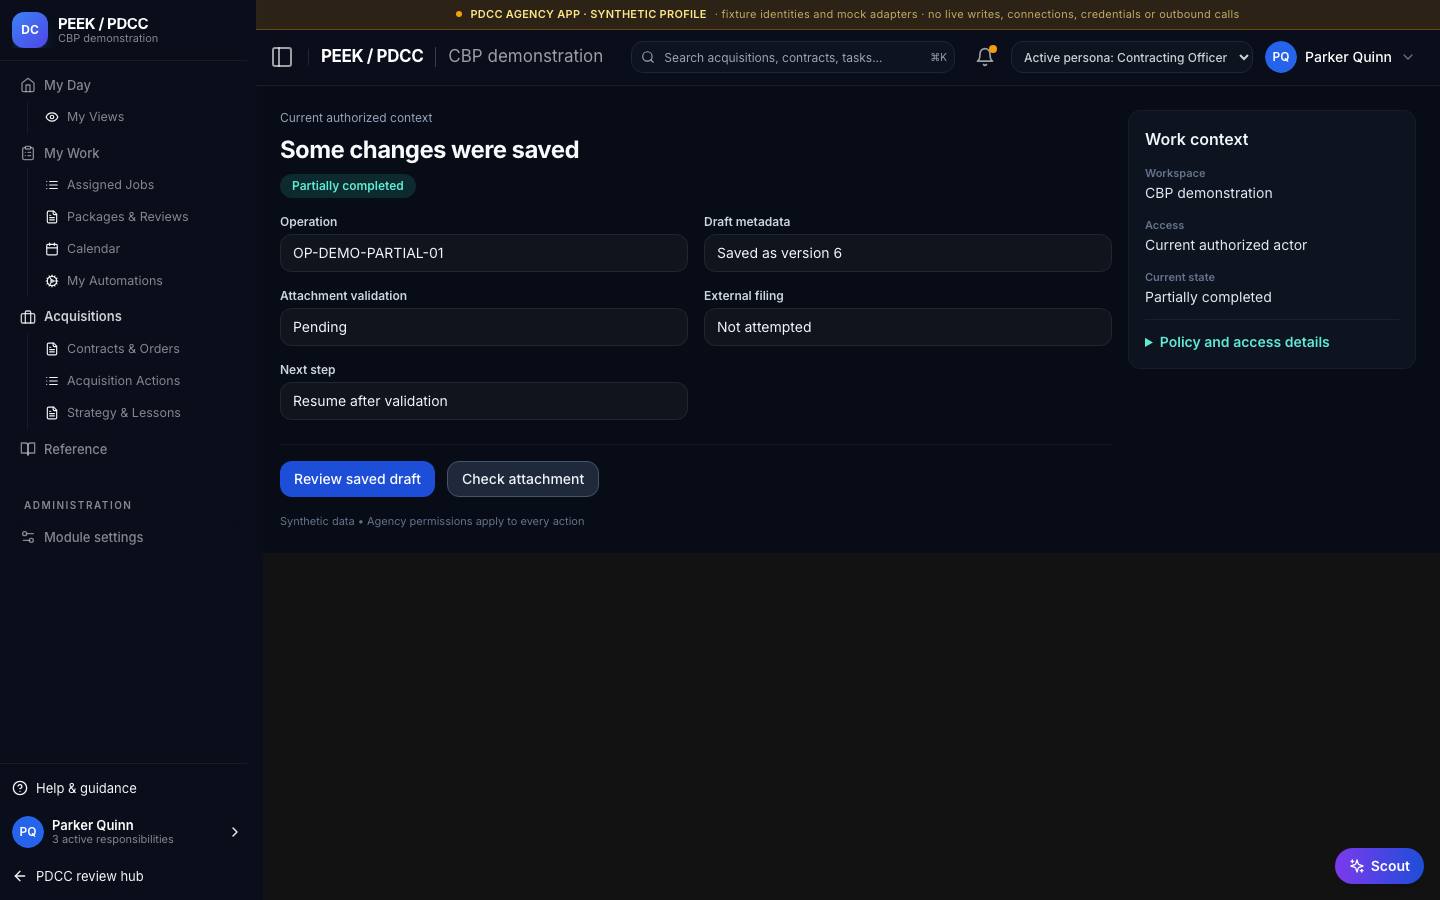The height and width of the screenshot is (900, 1440).
Task: Click the Assigned Jobs list icon
Action: pyautogui.click(x=52, y=185)
